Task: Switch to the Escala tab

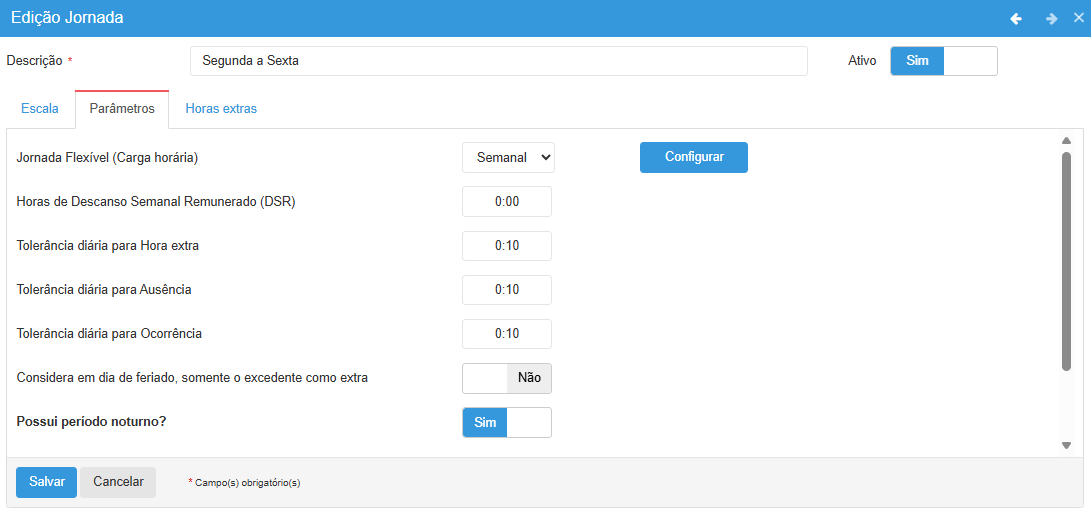Action: (40, 109)
